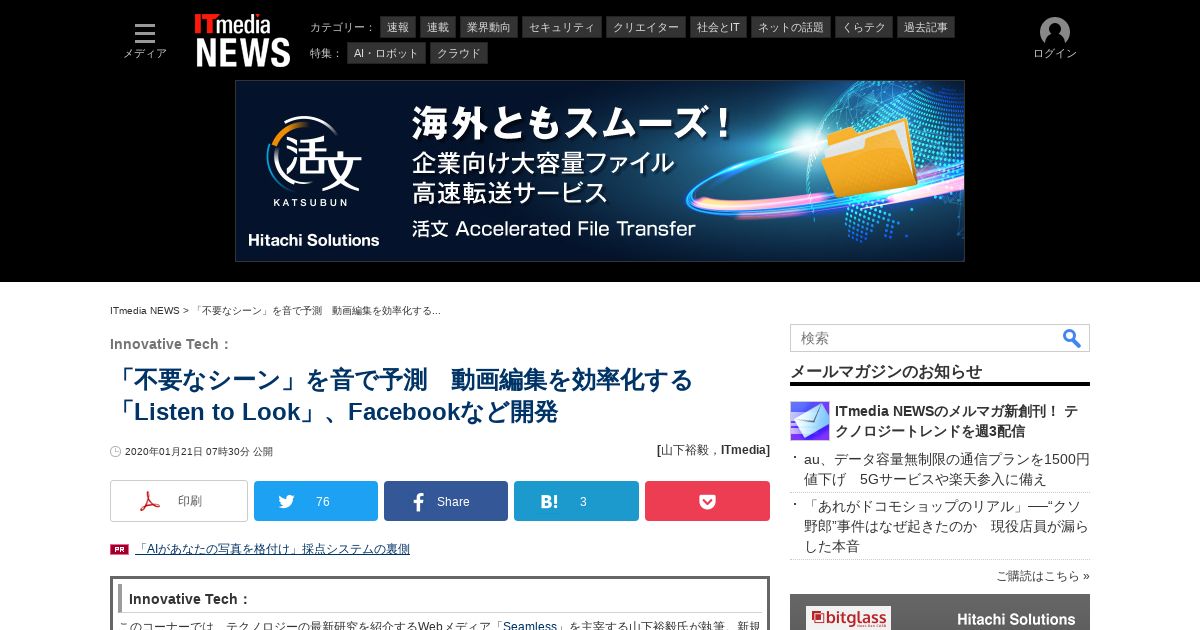Share article on Facebook
Viewport: 1200px width, 630px height.
point(446,501)
